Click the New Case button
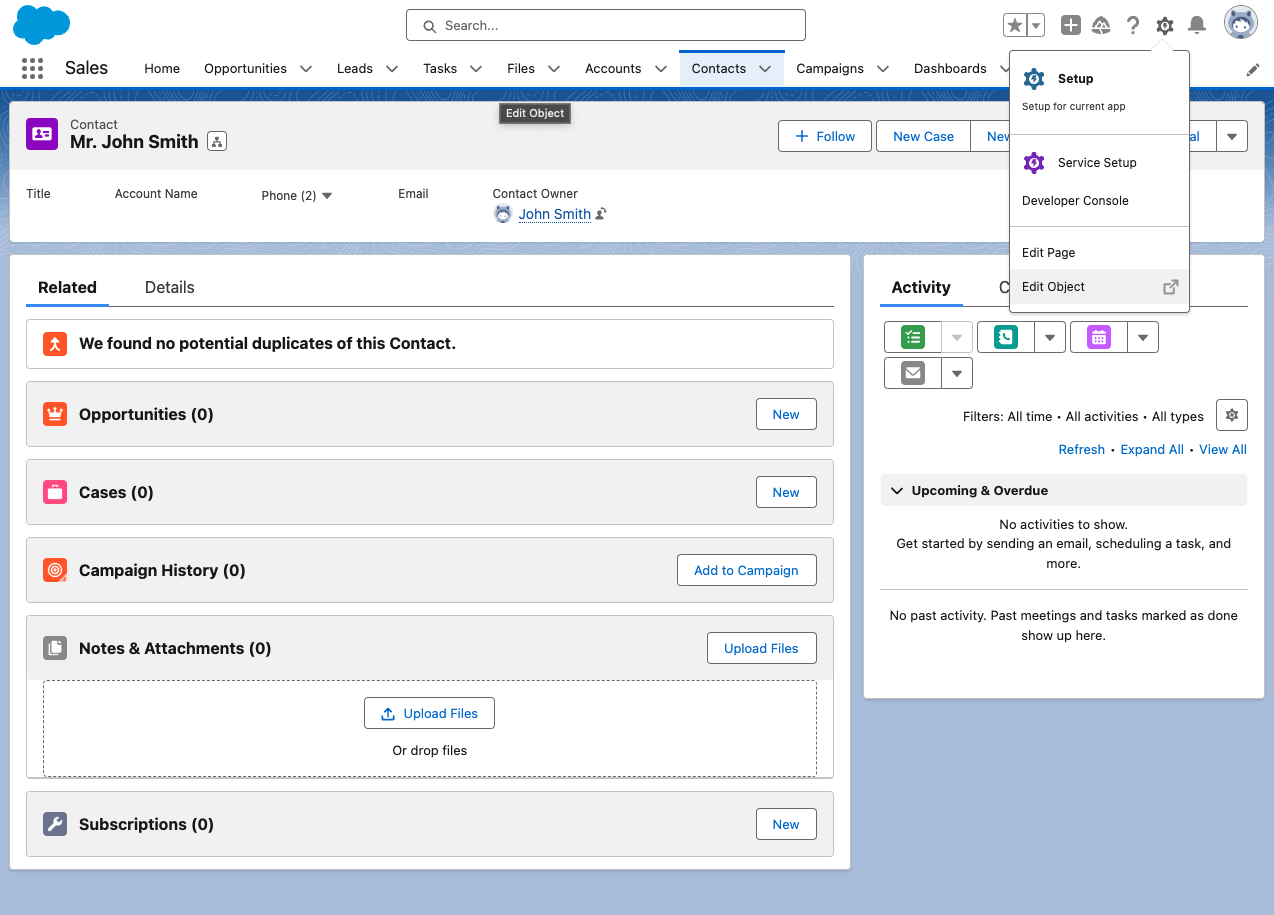This screenshot has height=915, width=1274. pos(923,137)
